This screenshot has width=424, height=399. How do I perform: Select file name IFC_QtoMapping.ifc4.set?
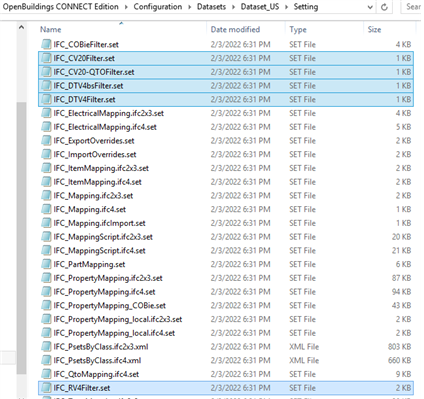click(x=96, y=374)
